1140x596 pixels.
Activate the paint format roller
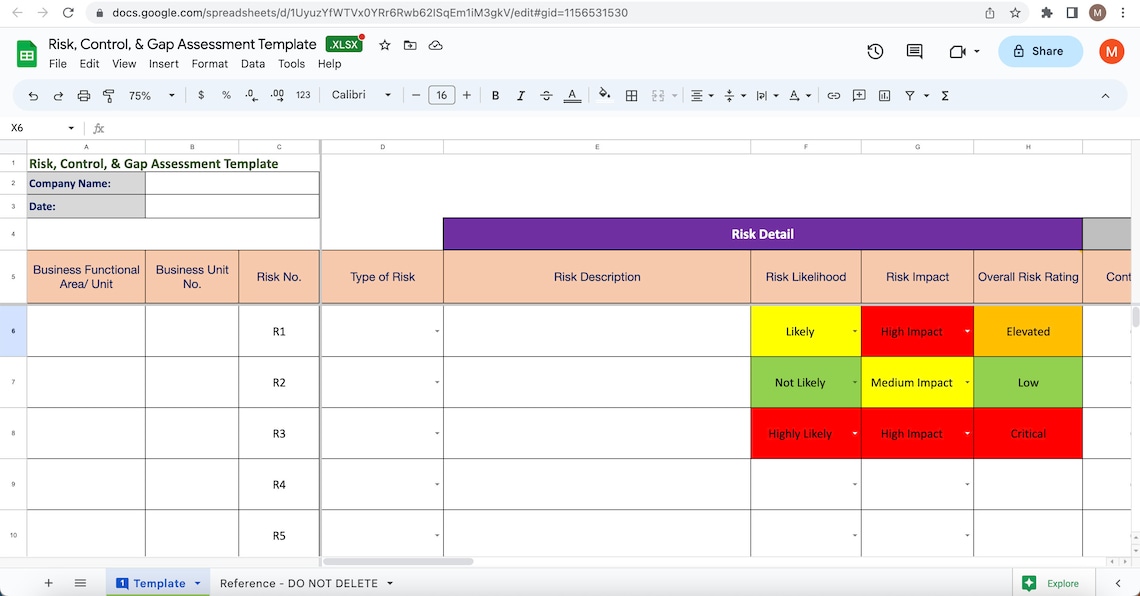tap(108, 95)
